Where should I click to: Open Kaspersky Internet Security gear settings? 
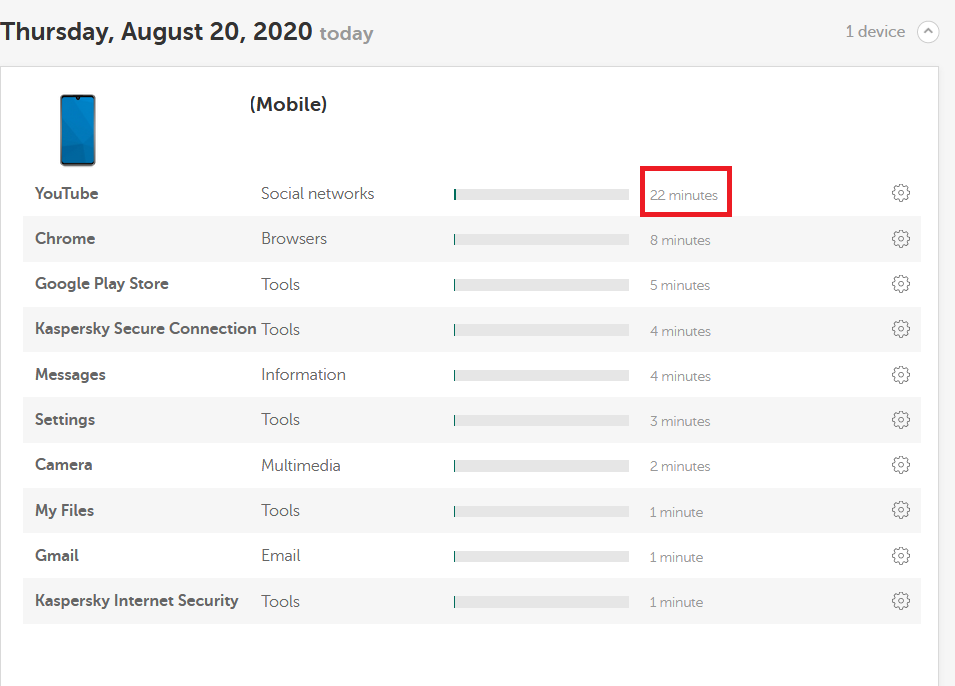901,601
